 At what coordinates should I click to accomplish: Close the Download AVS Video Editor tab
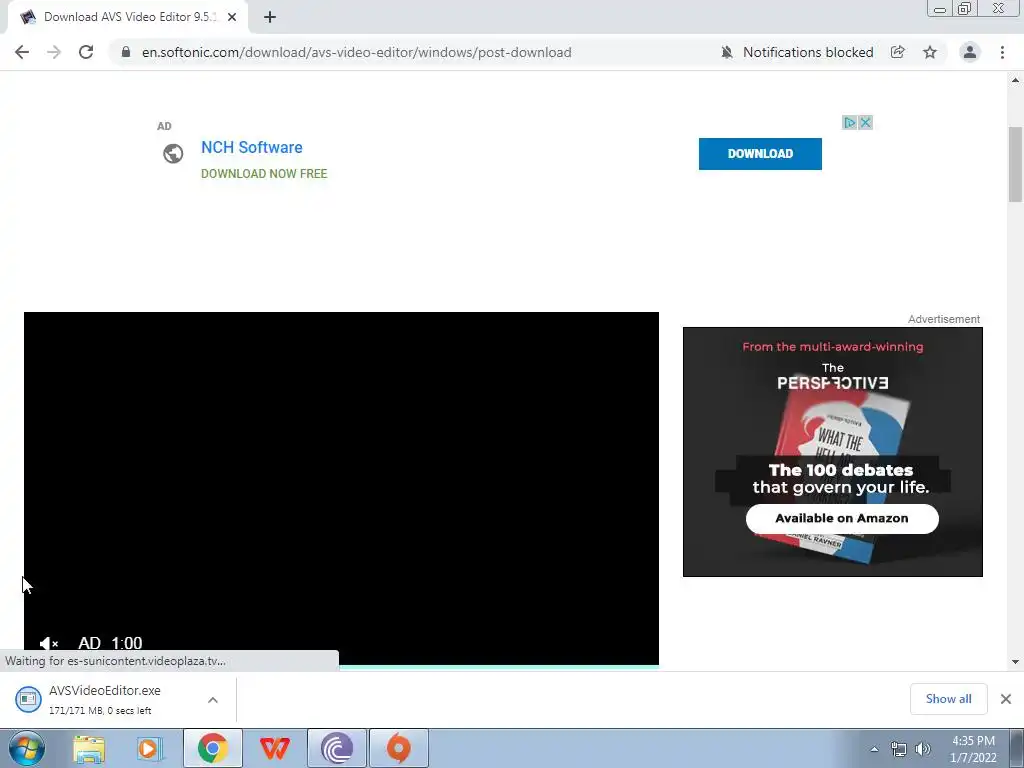click(x=232, y=17)
